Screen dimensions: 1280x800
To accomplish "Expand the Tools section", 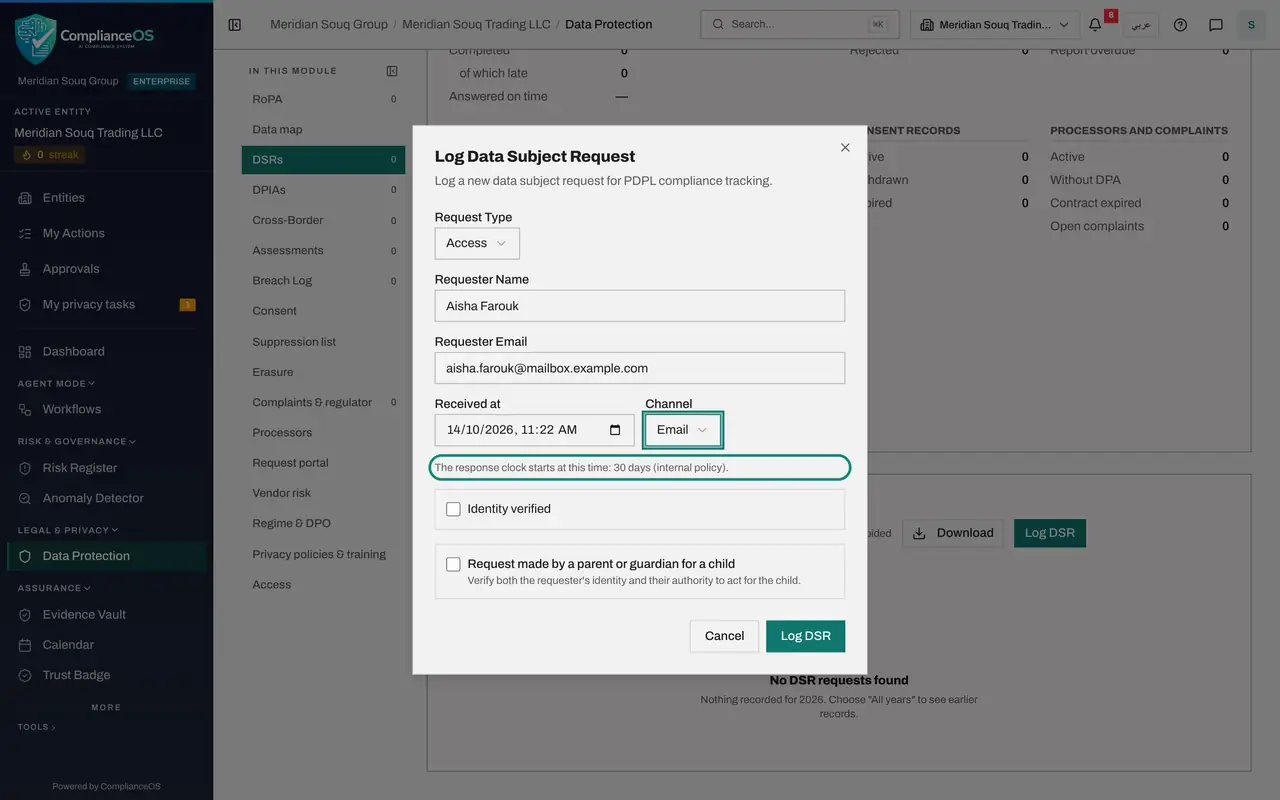I will [x=37, y=727].
